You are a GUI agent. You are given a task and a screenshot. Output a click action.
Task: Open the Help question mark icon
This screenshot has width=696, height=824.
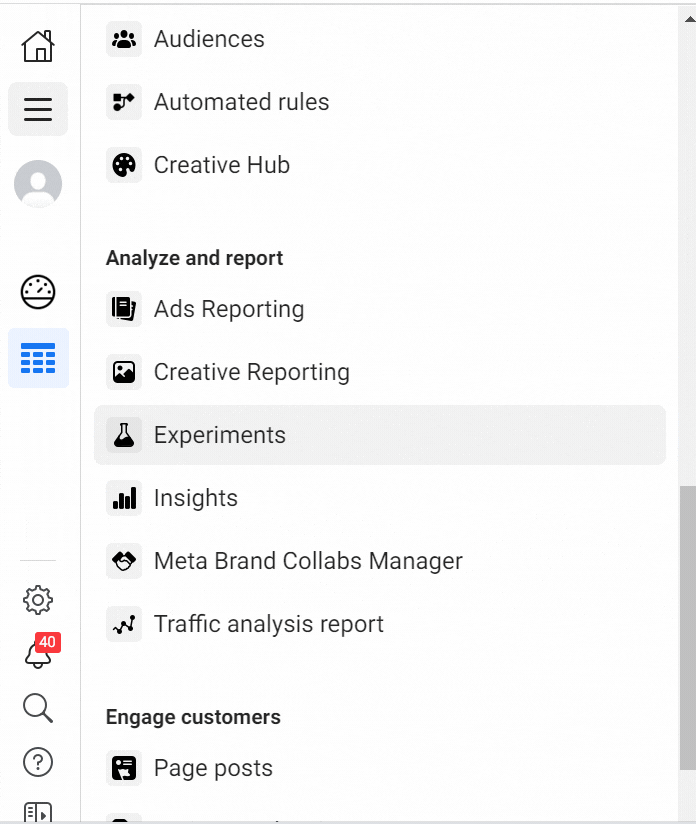38,762
